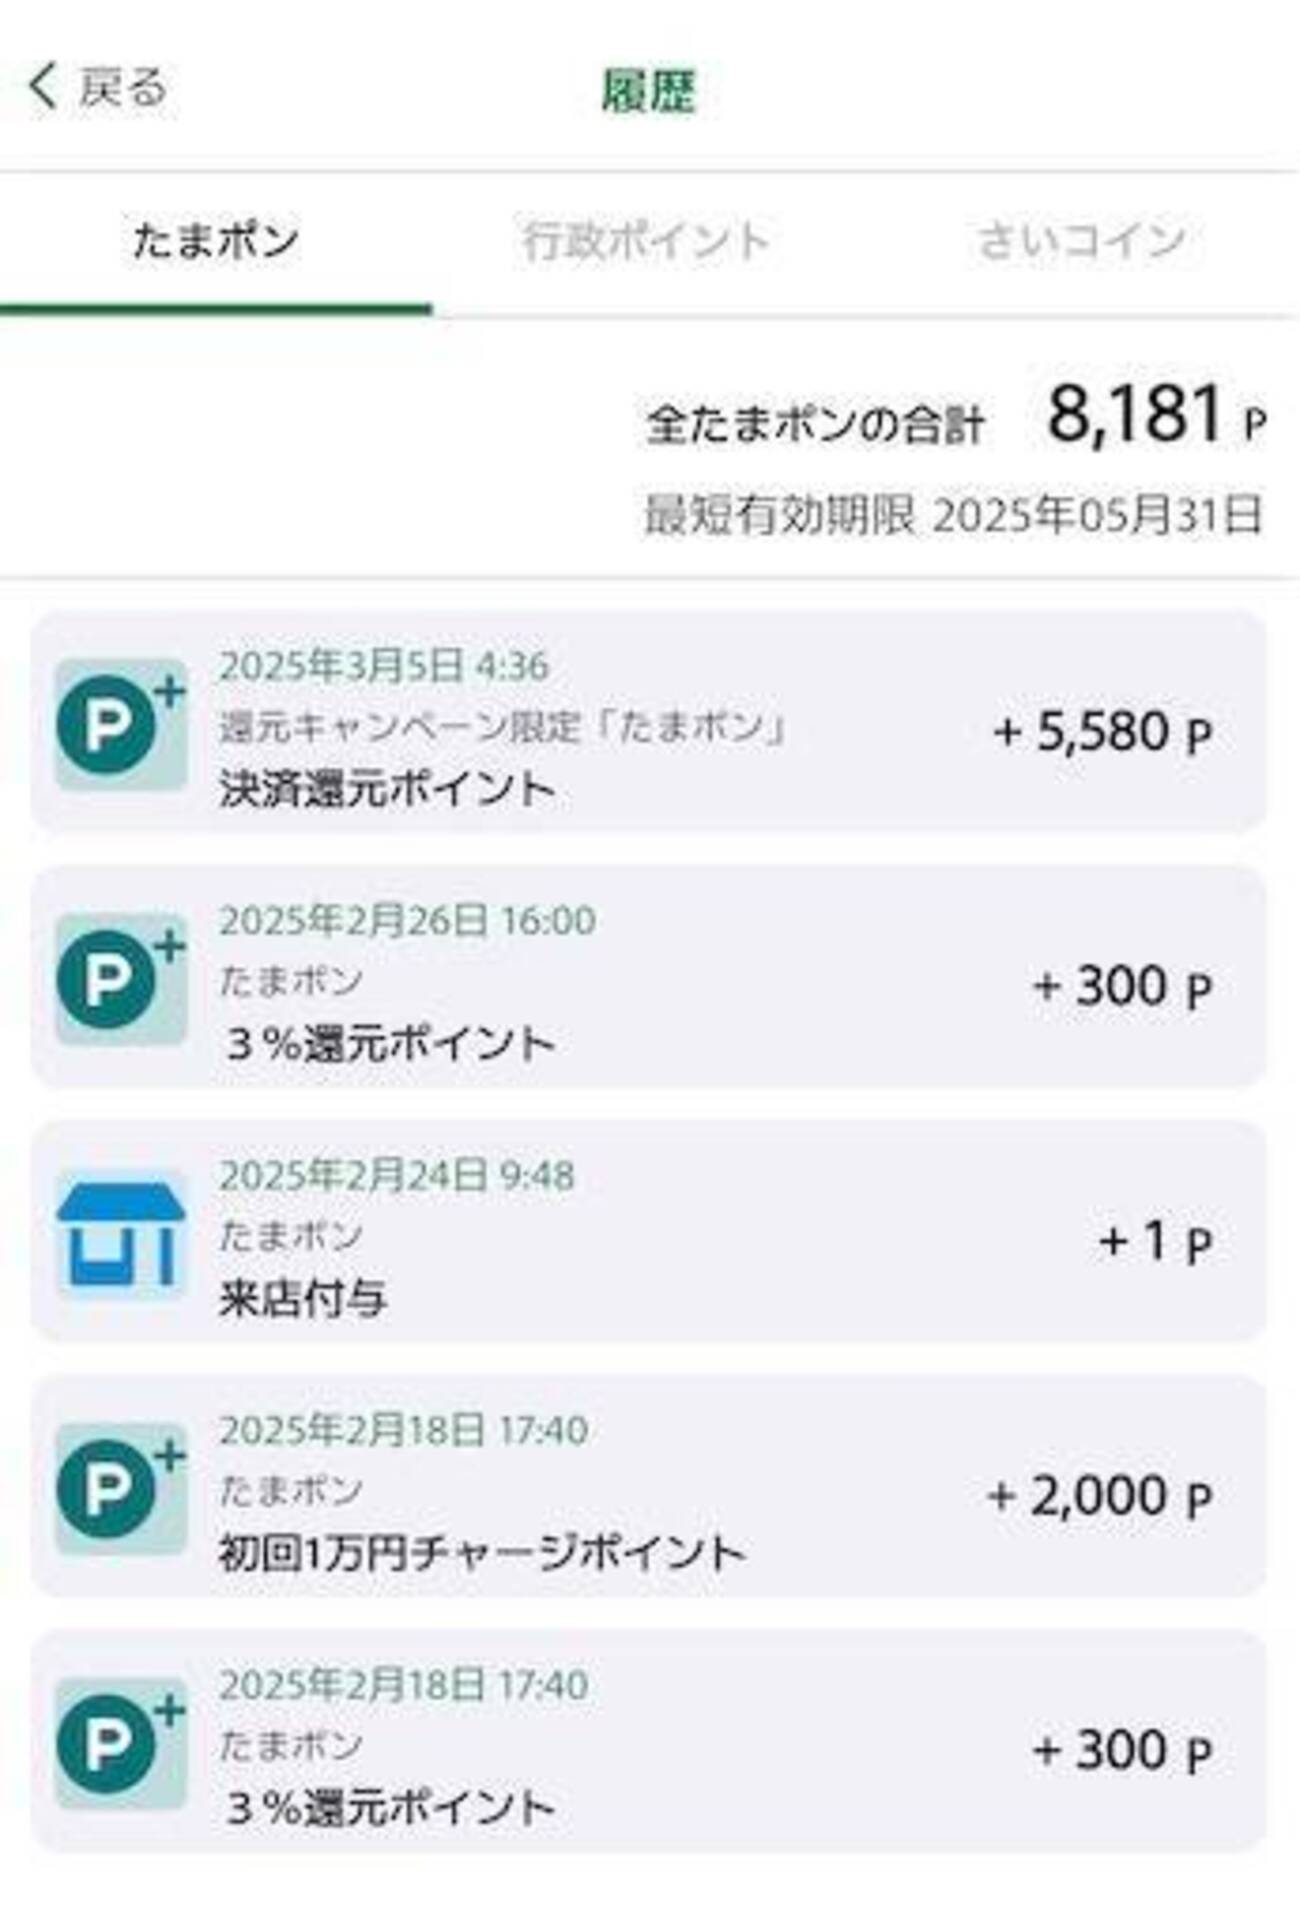Tap P+ icon of February 26 entry
Image resolution: width=1300 pixels, height=1929 pixels.
pos(120,980)
